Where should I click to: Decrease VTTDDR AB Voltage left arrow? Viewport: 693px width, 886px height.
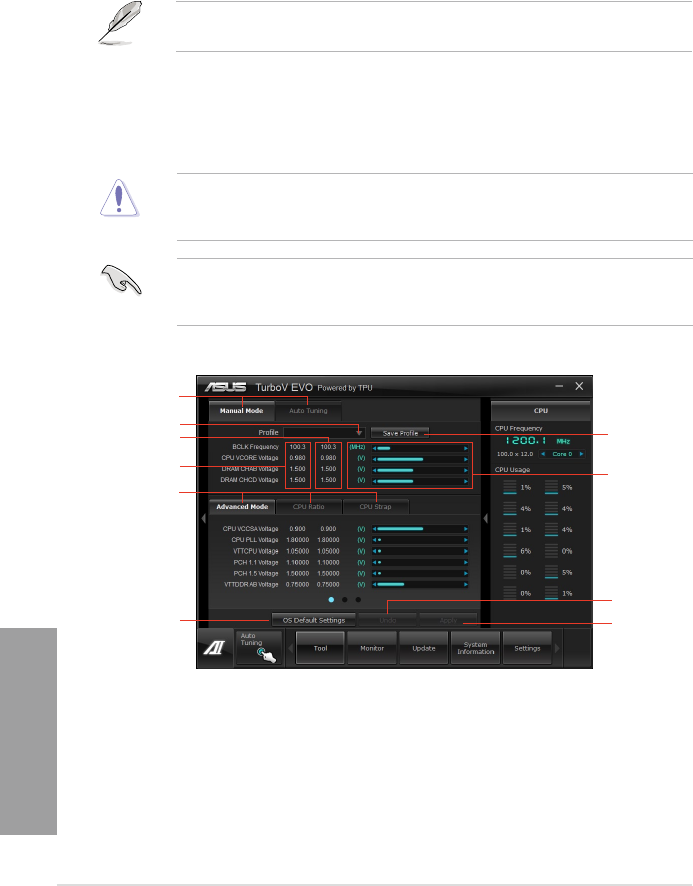click(x=374, y=584)
